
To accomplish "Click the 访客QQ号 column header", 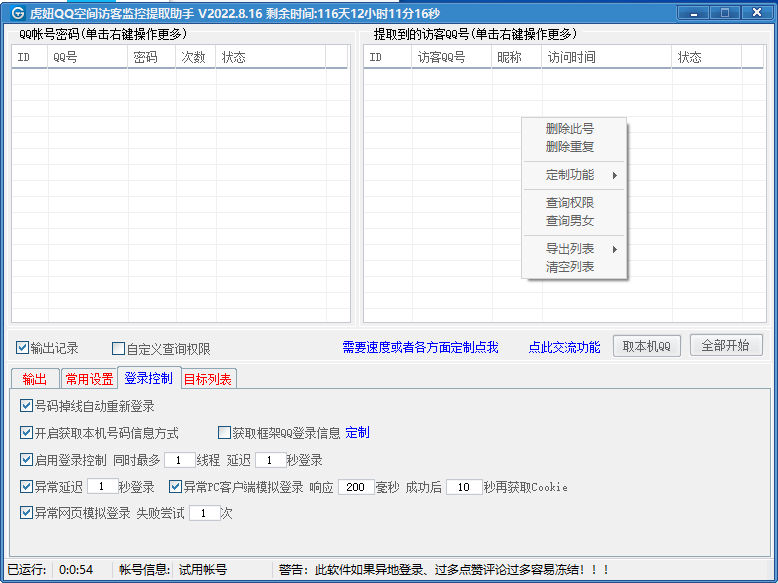I will [x=452, y=57].
